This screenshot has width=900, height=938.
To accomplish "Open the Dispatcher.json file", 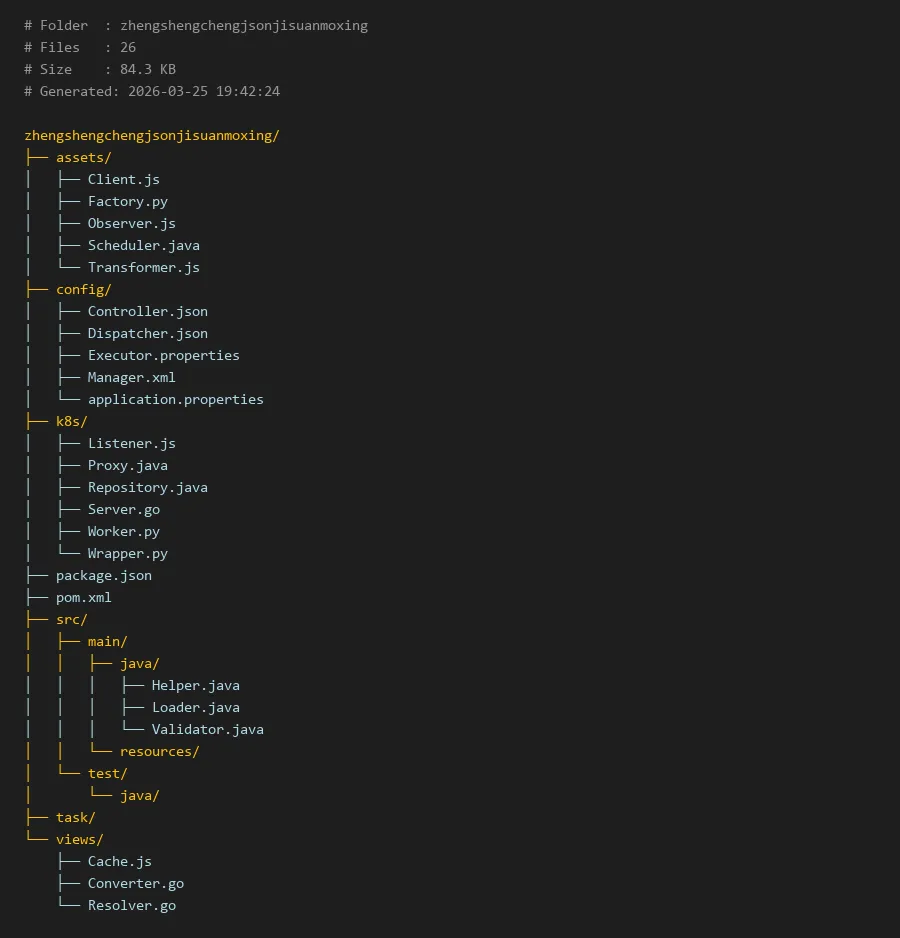I will (x=147, y=333).
